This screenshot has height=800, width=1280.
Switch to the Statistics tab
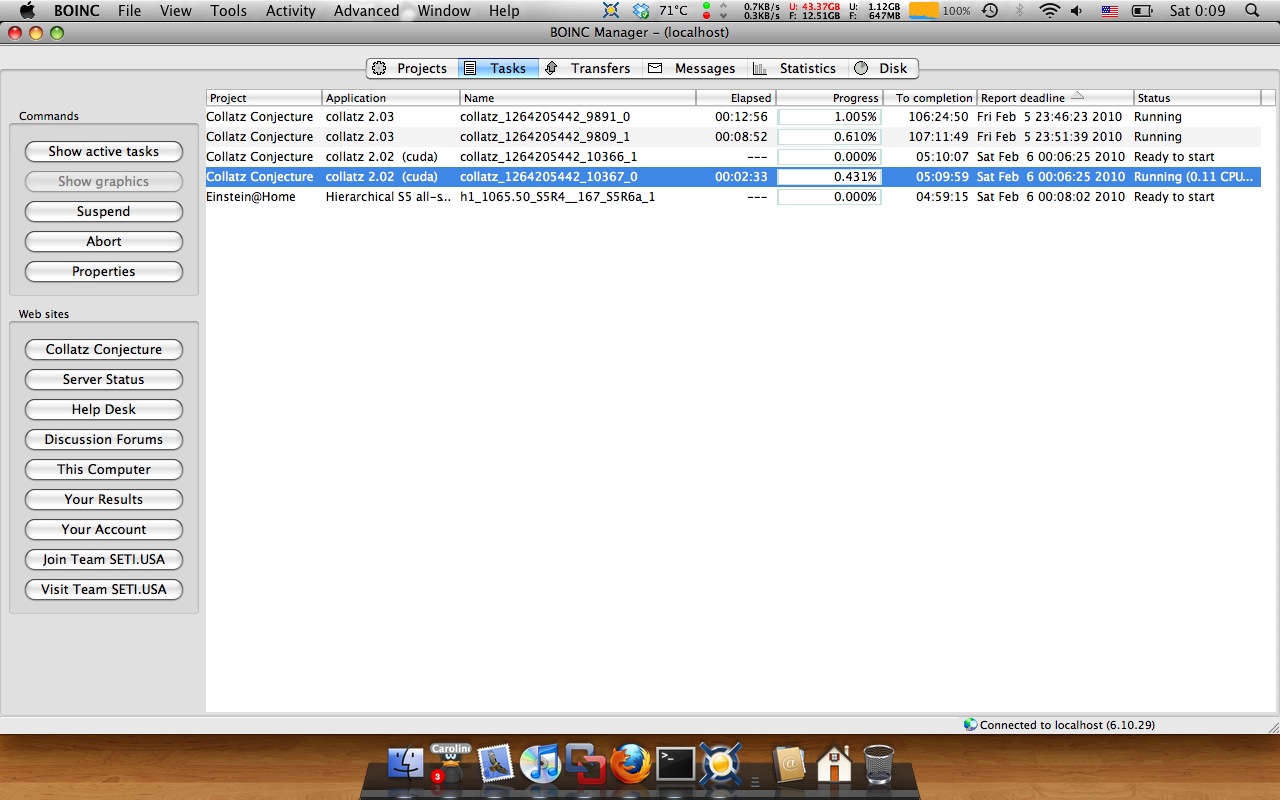coord(796,68)
